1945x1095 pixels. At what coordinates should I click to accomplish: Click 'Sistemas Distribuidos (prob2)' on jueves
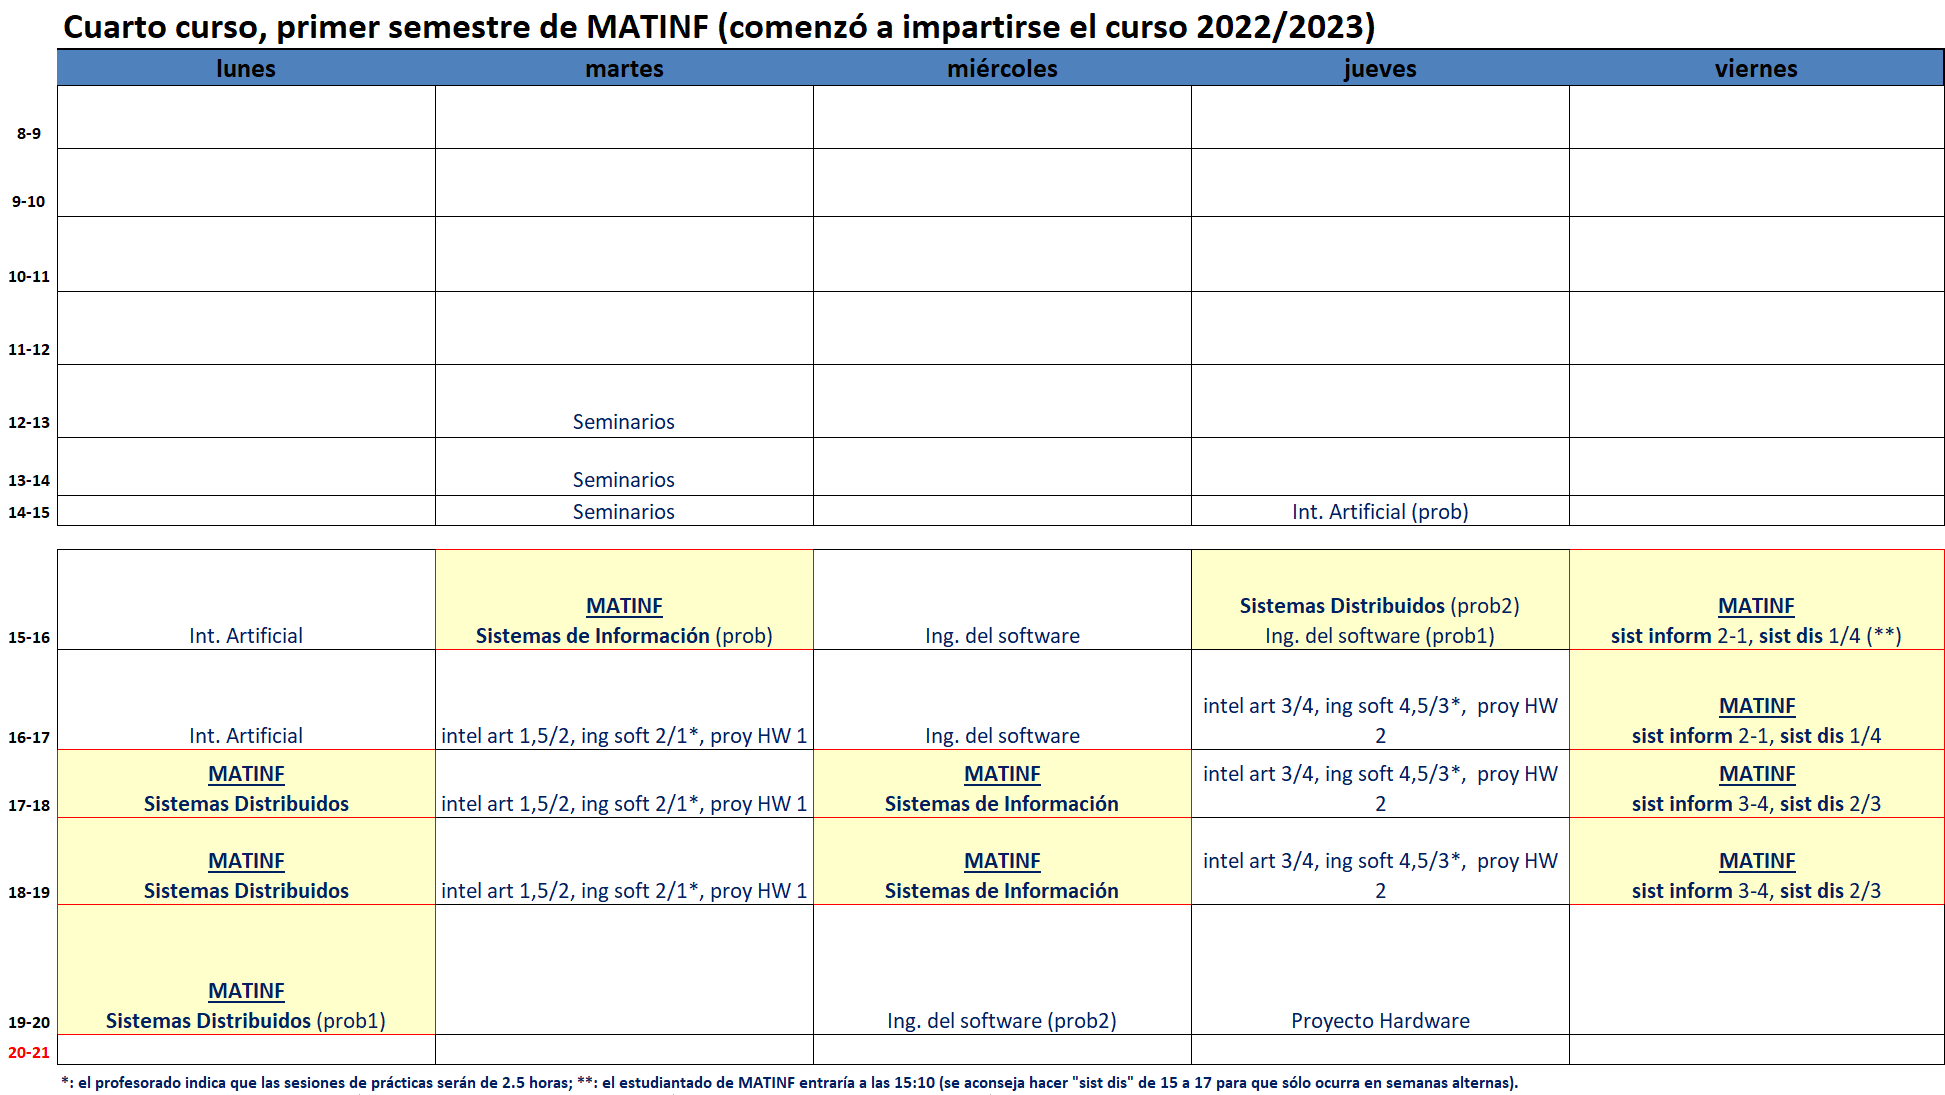point(1380,606)
